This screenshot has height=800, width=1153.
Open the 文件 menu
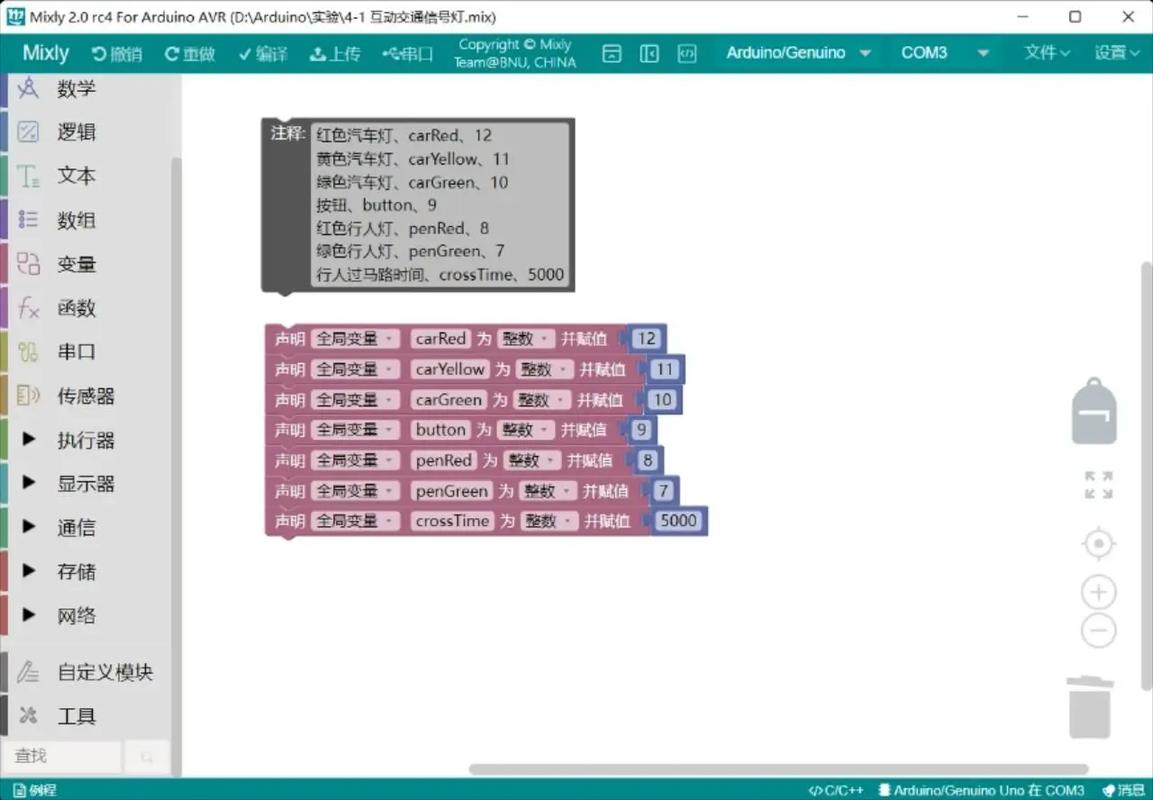point(1044,53)
